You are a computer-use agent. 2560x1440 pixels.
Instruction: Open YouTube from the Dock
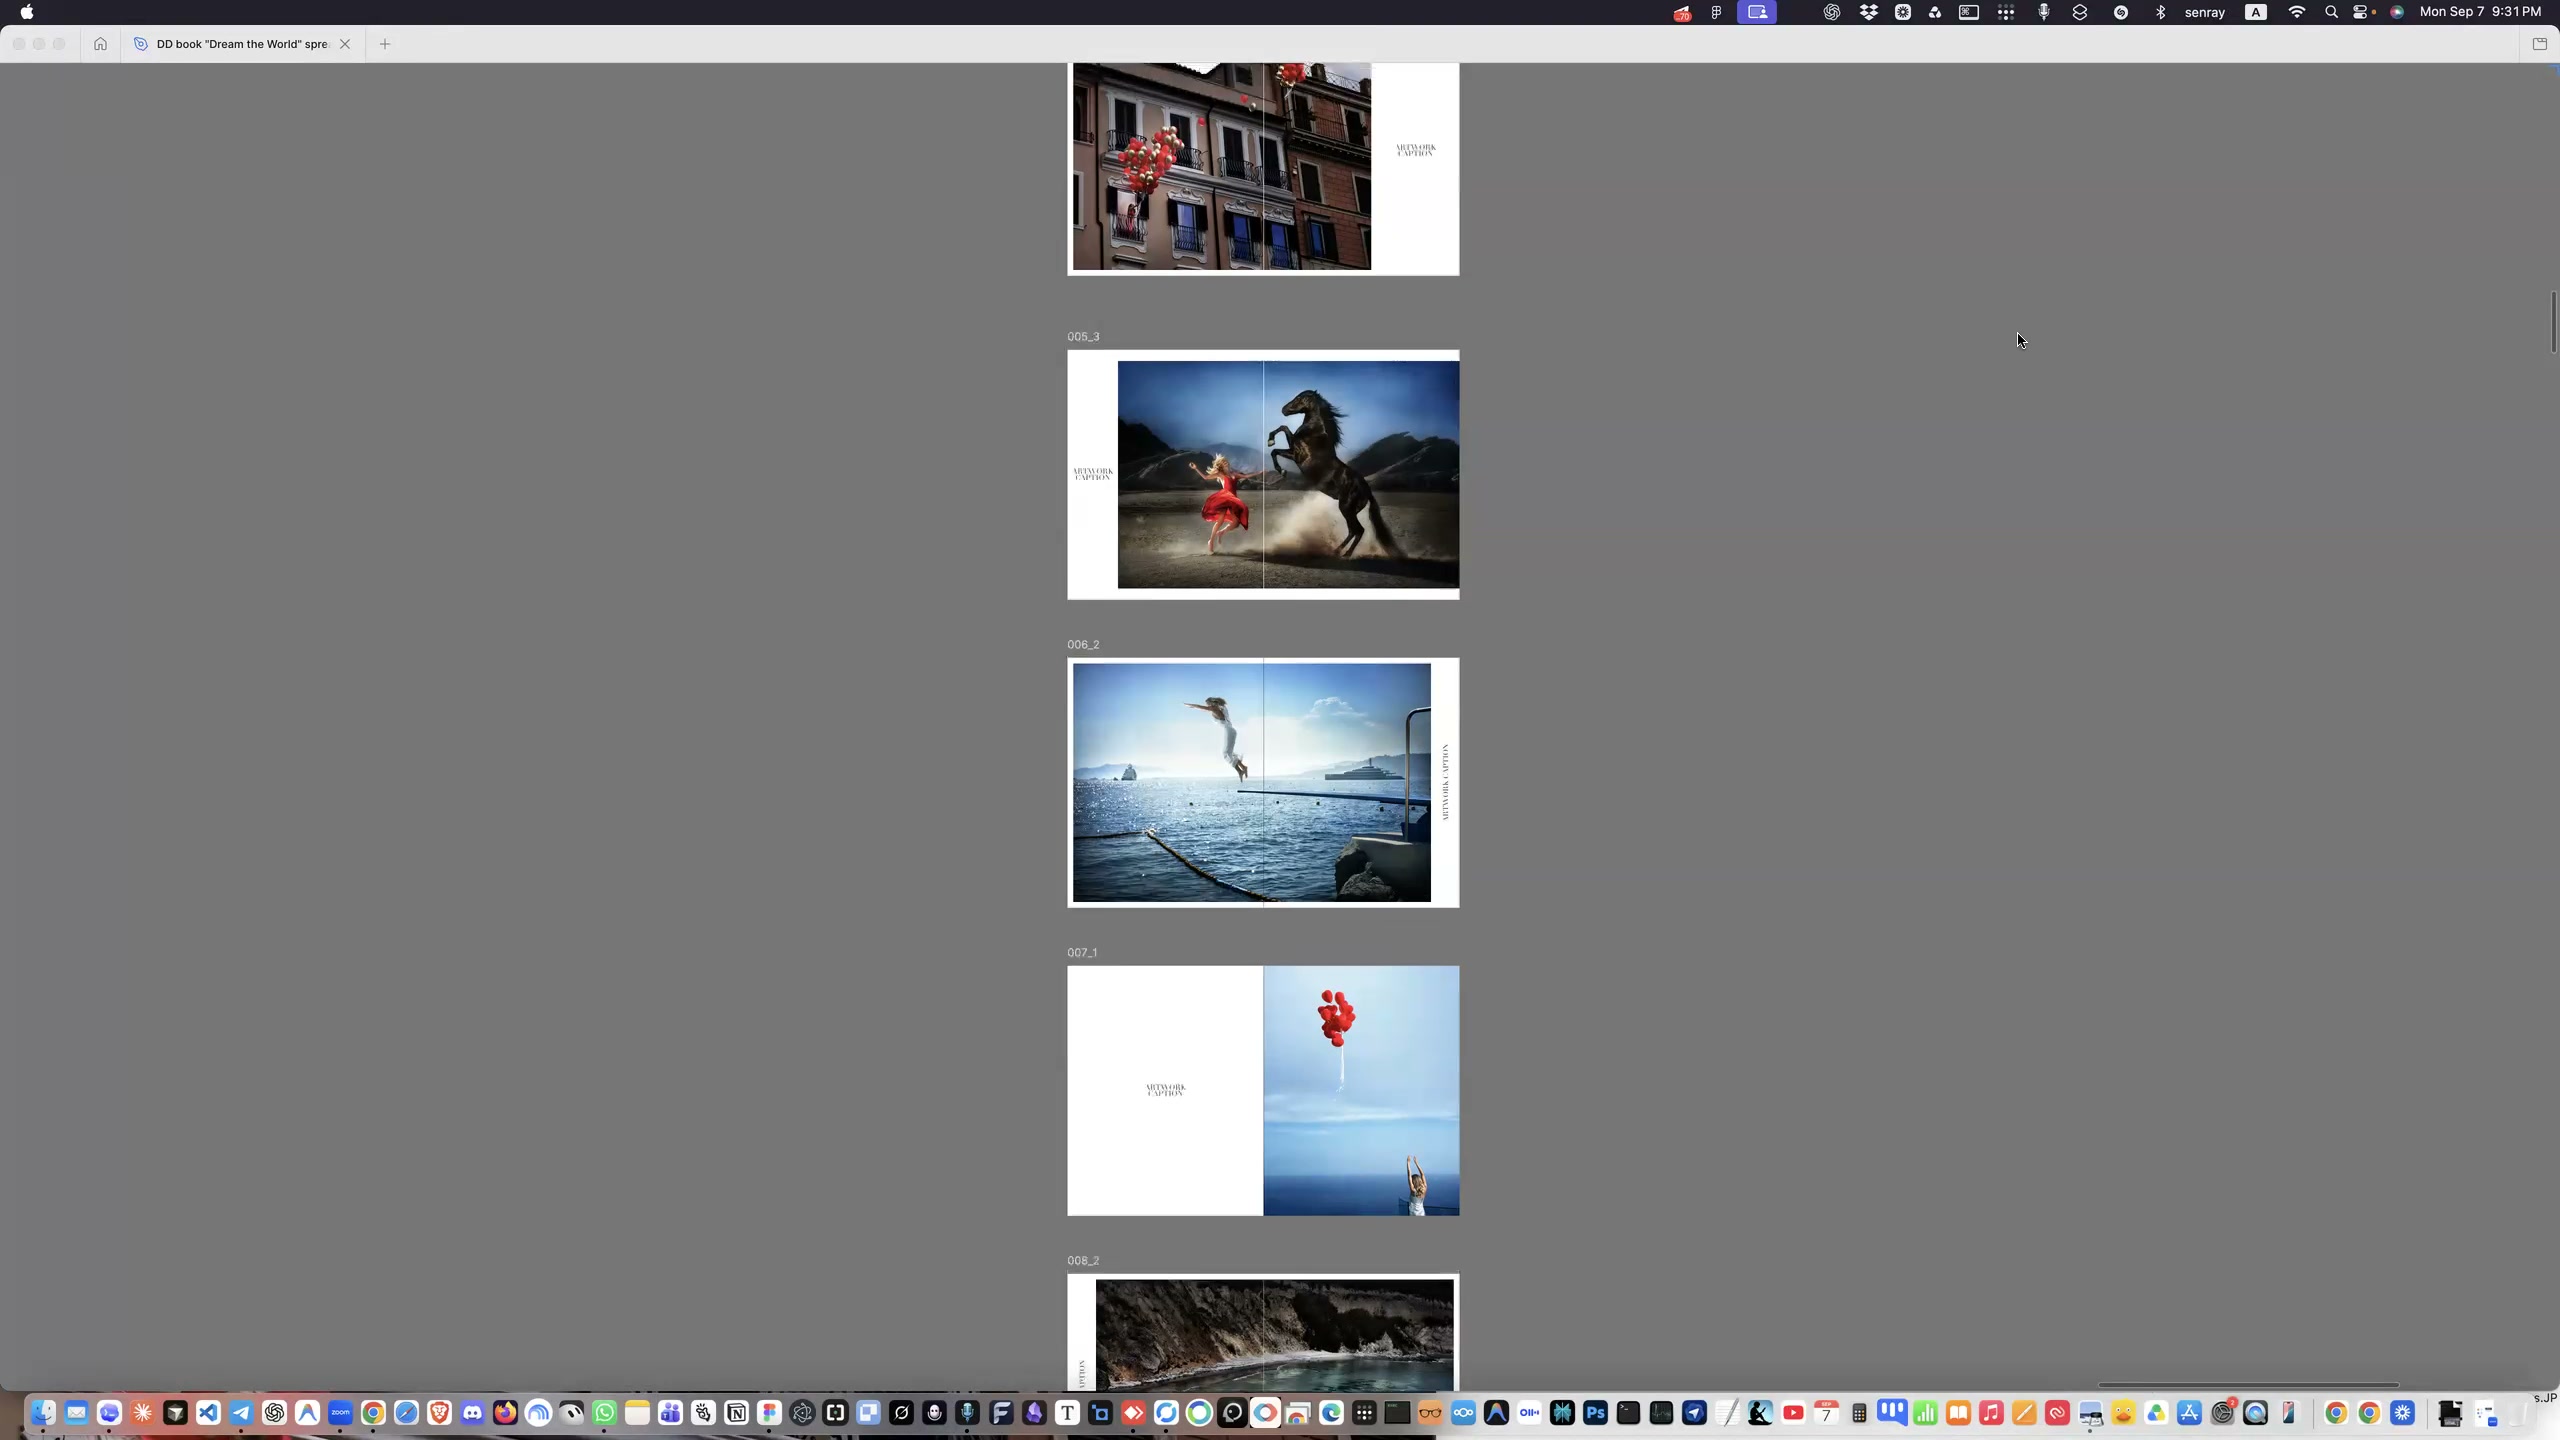pyautogui.click(x=1793, y=1413)
